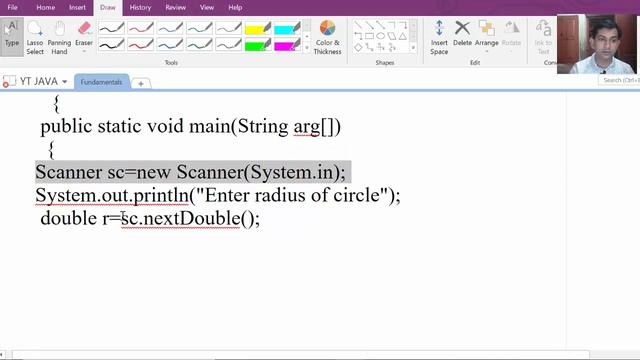
Task: Select the green highlighter
Action: (x=258, y=44)
